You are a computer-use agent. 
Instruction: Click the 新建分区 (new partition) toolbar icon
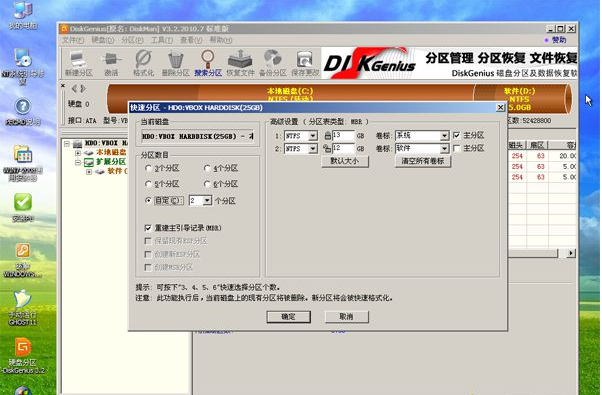click(x=79, y=63)
